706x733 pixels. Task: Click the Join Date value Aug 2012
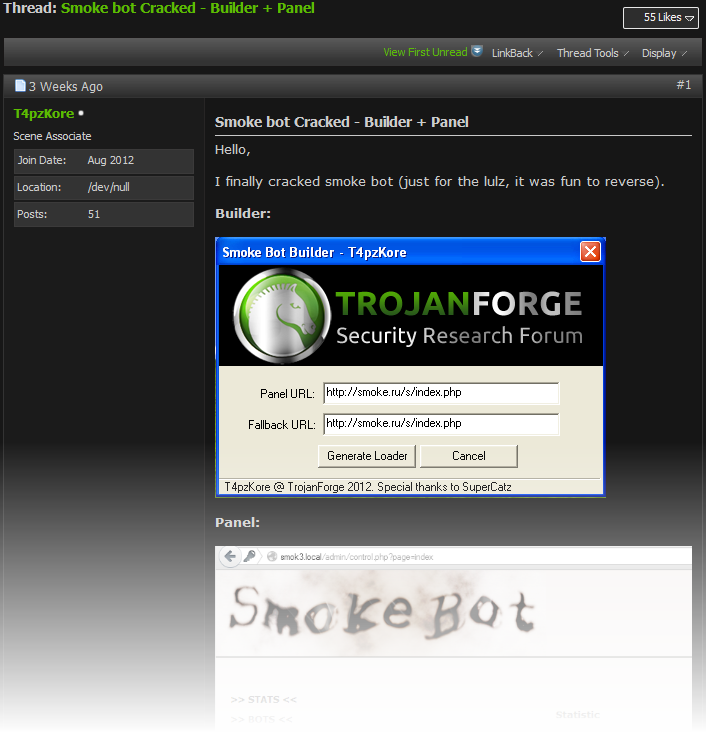(111, 160)
